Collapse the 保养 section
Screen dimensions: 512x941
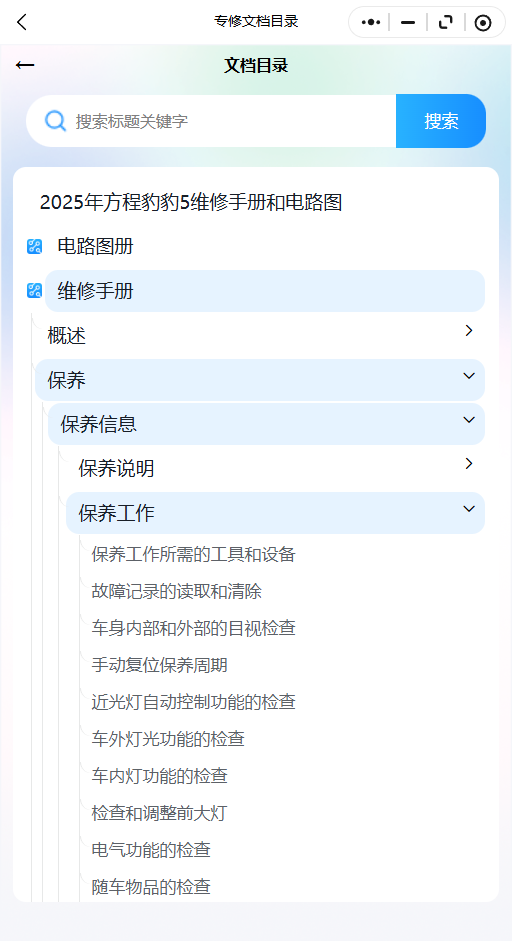tap(469, 376)
